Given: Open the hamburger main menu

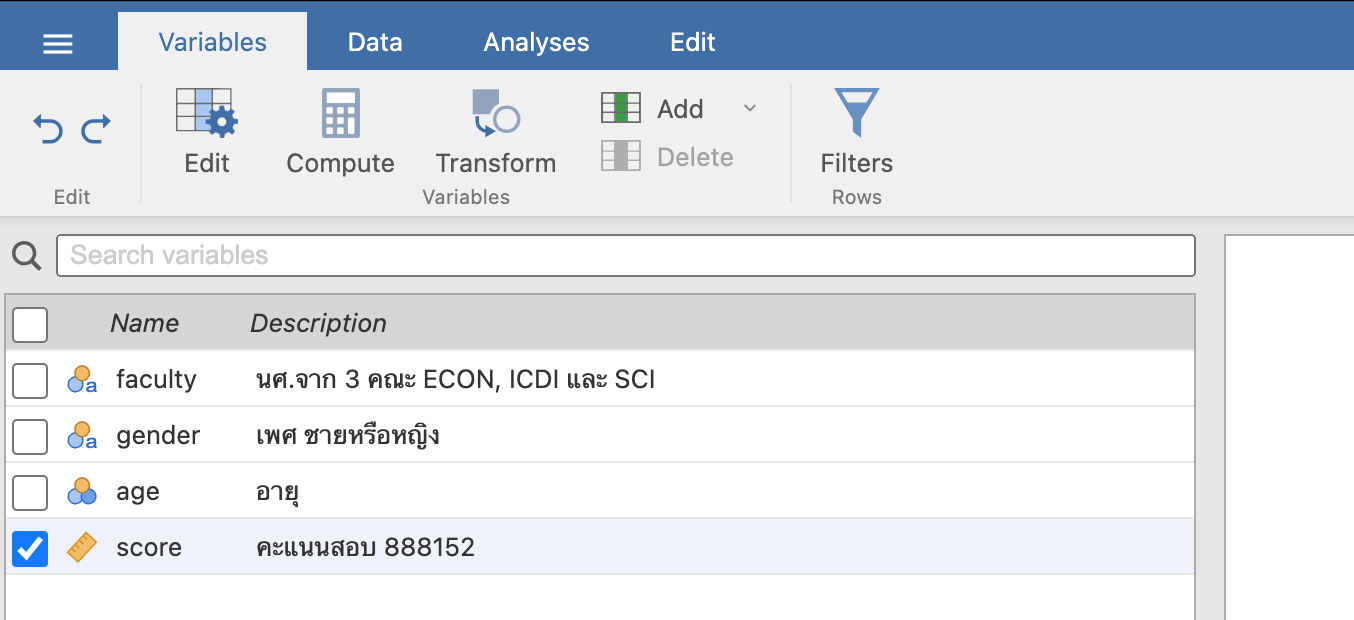Looking at the screenshot, I should click(x=58, y=44).
